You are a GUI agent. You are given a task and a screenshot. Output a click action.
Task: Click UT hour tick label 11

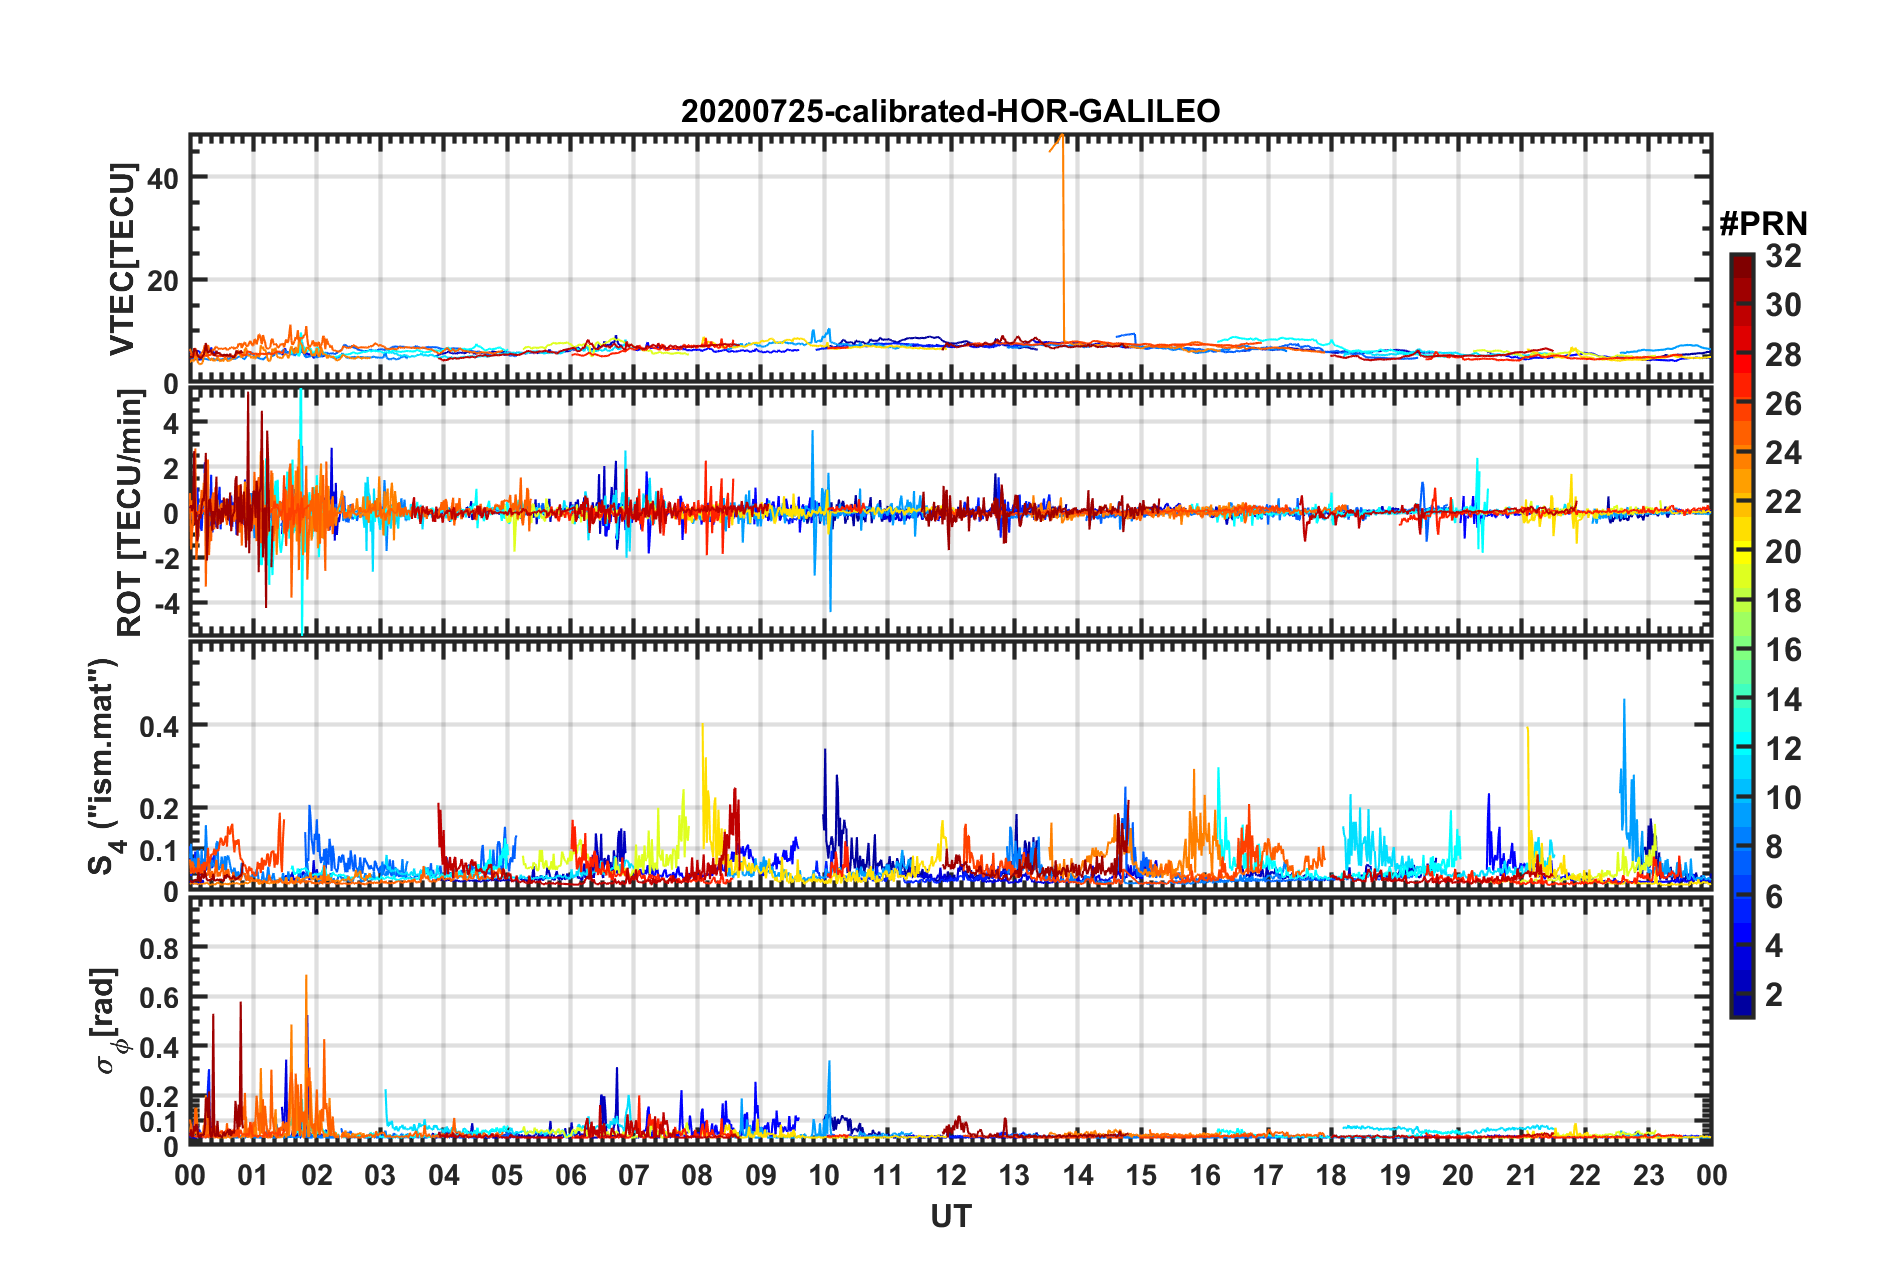(888, 1175)
